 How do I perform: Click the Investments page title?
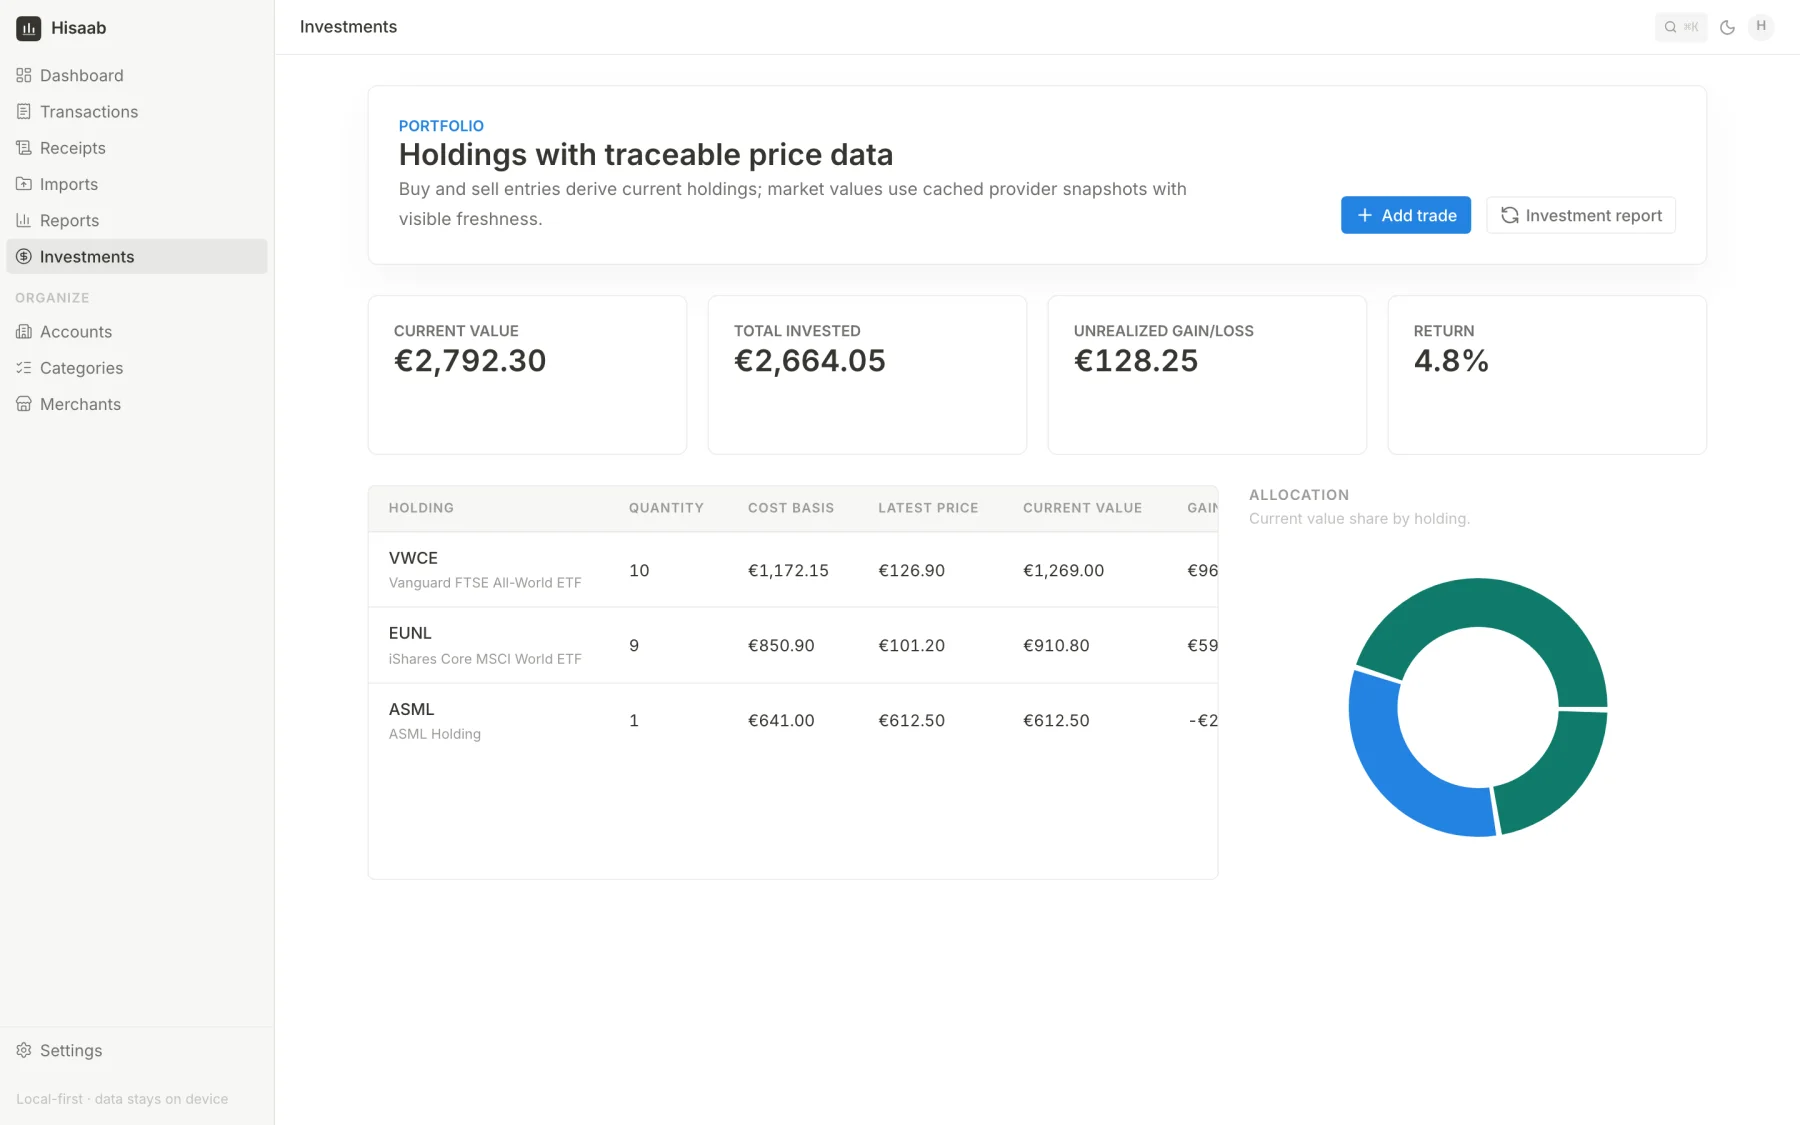348,27
